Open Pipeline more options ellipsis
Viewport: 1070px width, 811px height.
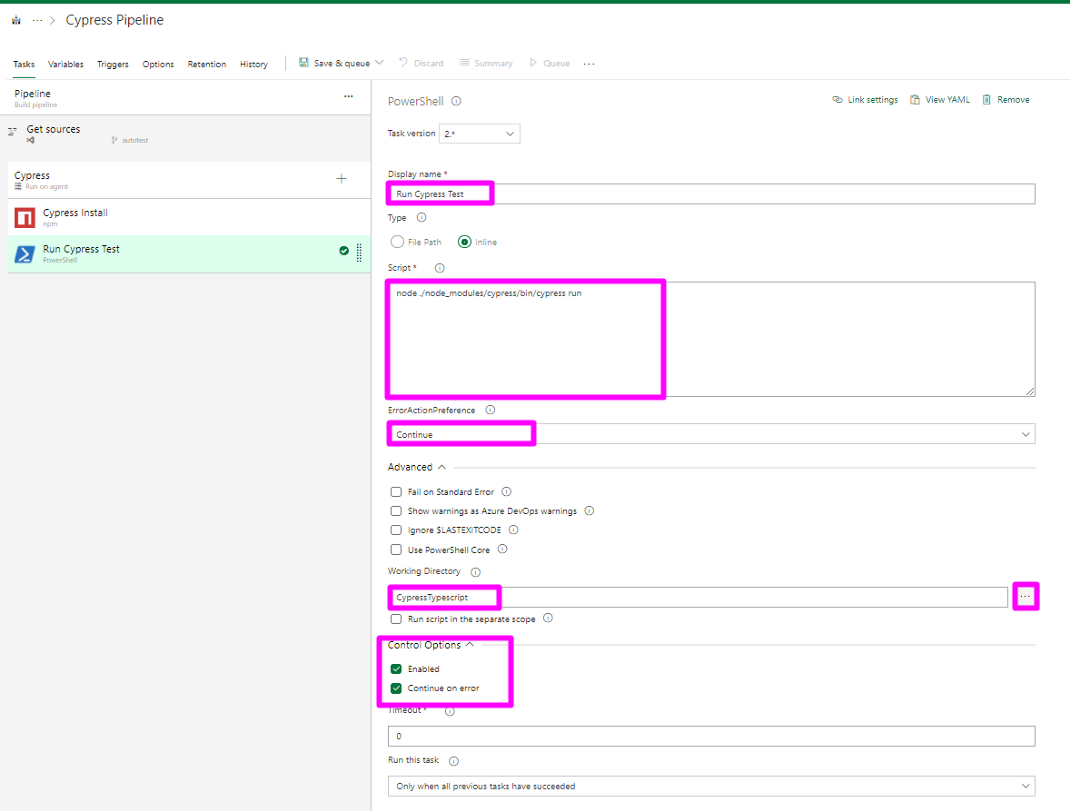pos(349,96)
